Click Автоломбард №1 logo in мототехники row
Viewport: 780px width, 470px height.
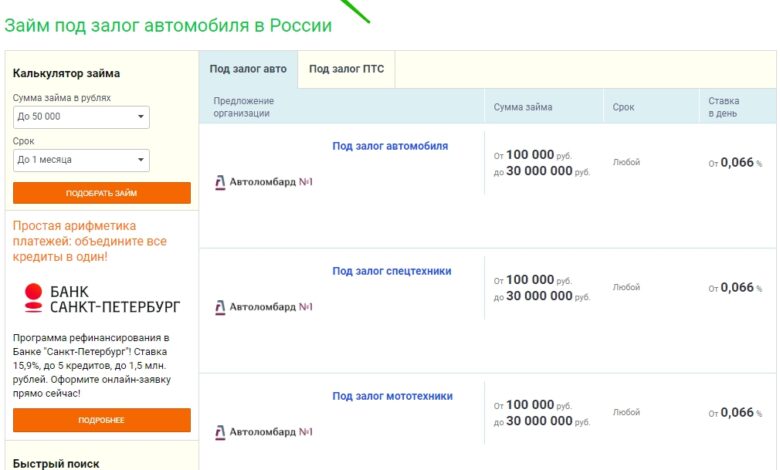click(264, 432)
